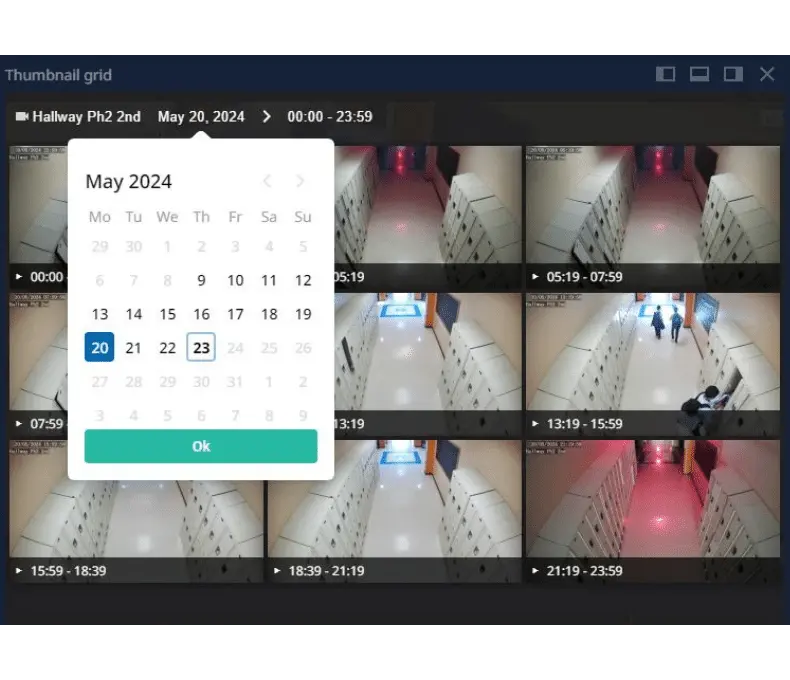Open the 21:19 - 23:59 thumbnail
The height and width of the screenshot is (680, 790).
653,511
